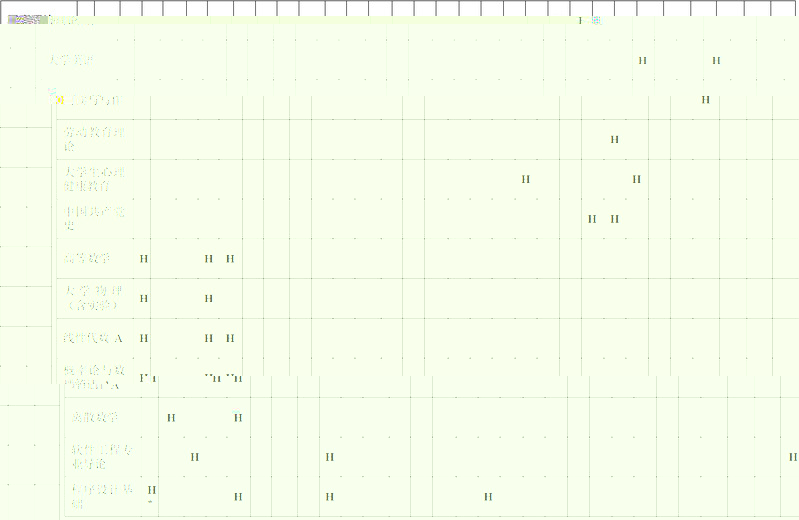Click the last H in 程序设计基础 row
799x520 pixels.
tap(488, 497)
